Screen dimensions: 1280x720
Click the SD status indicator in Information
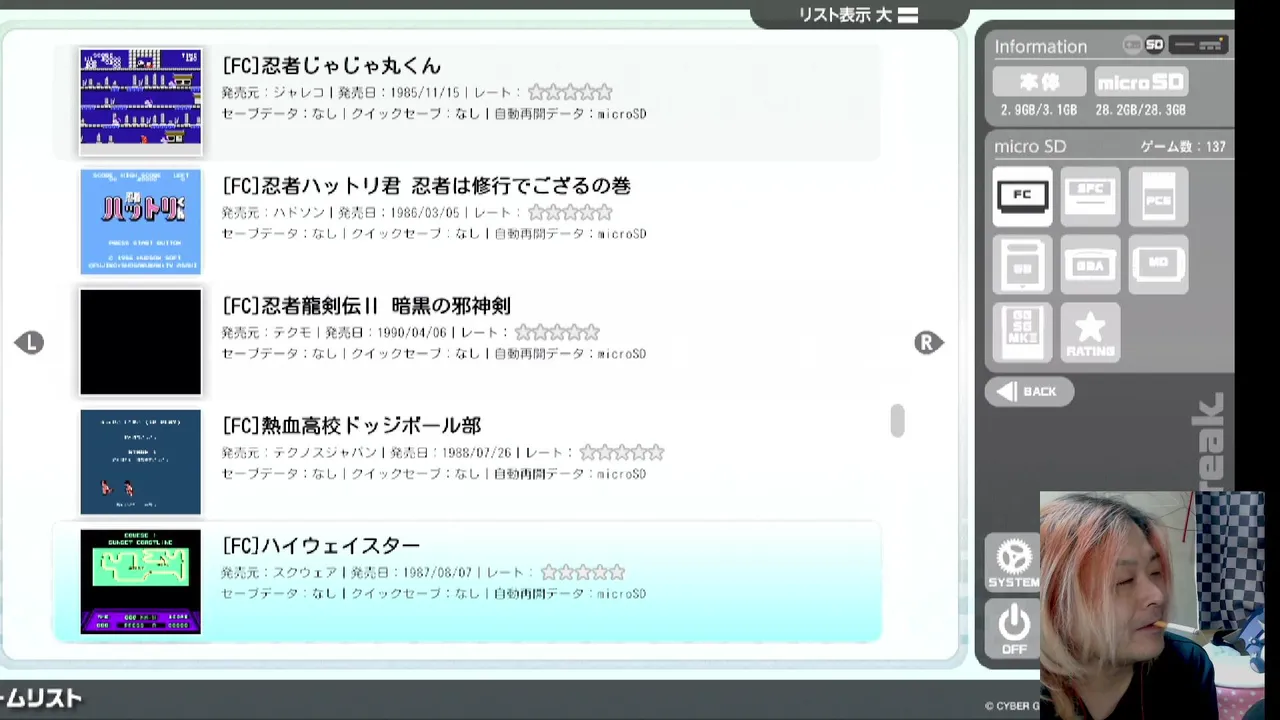1154,45
